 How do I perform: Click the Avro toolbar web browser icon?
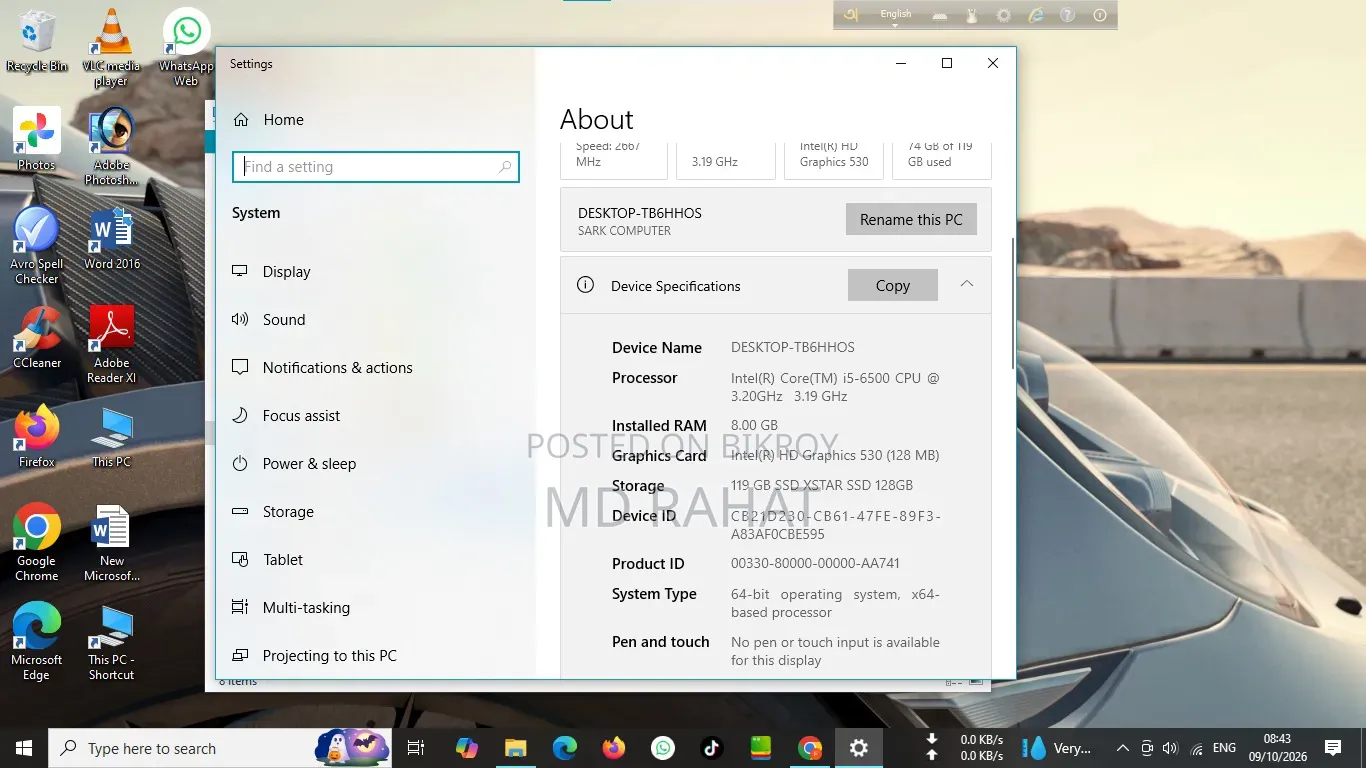[x=1036, y=15]
